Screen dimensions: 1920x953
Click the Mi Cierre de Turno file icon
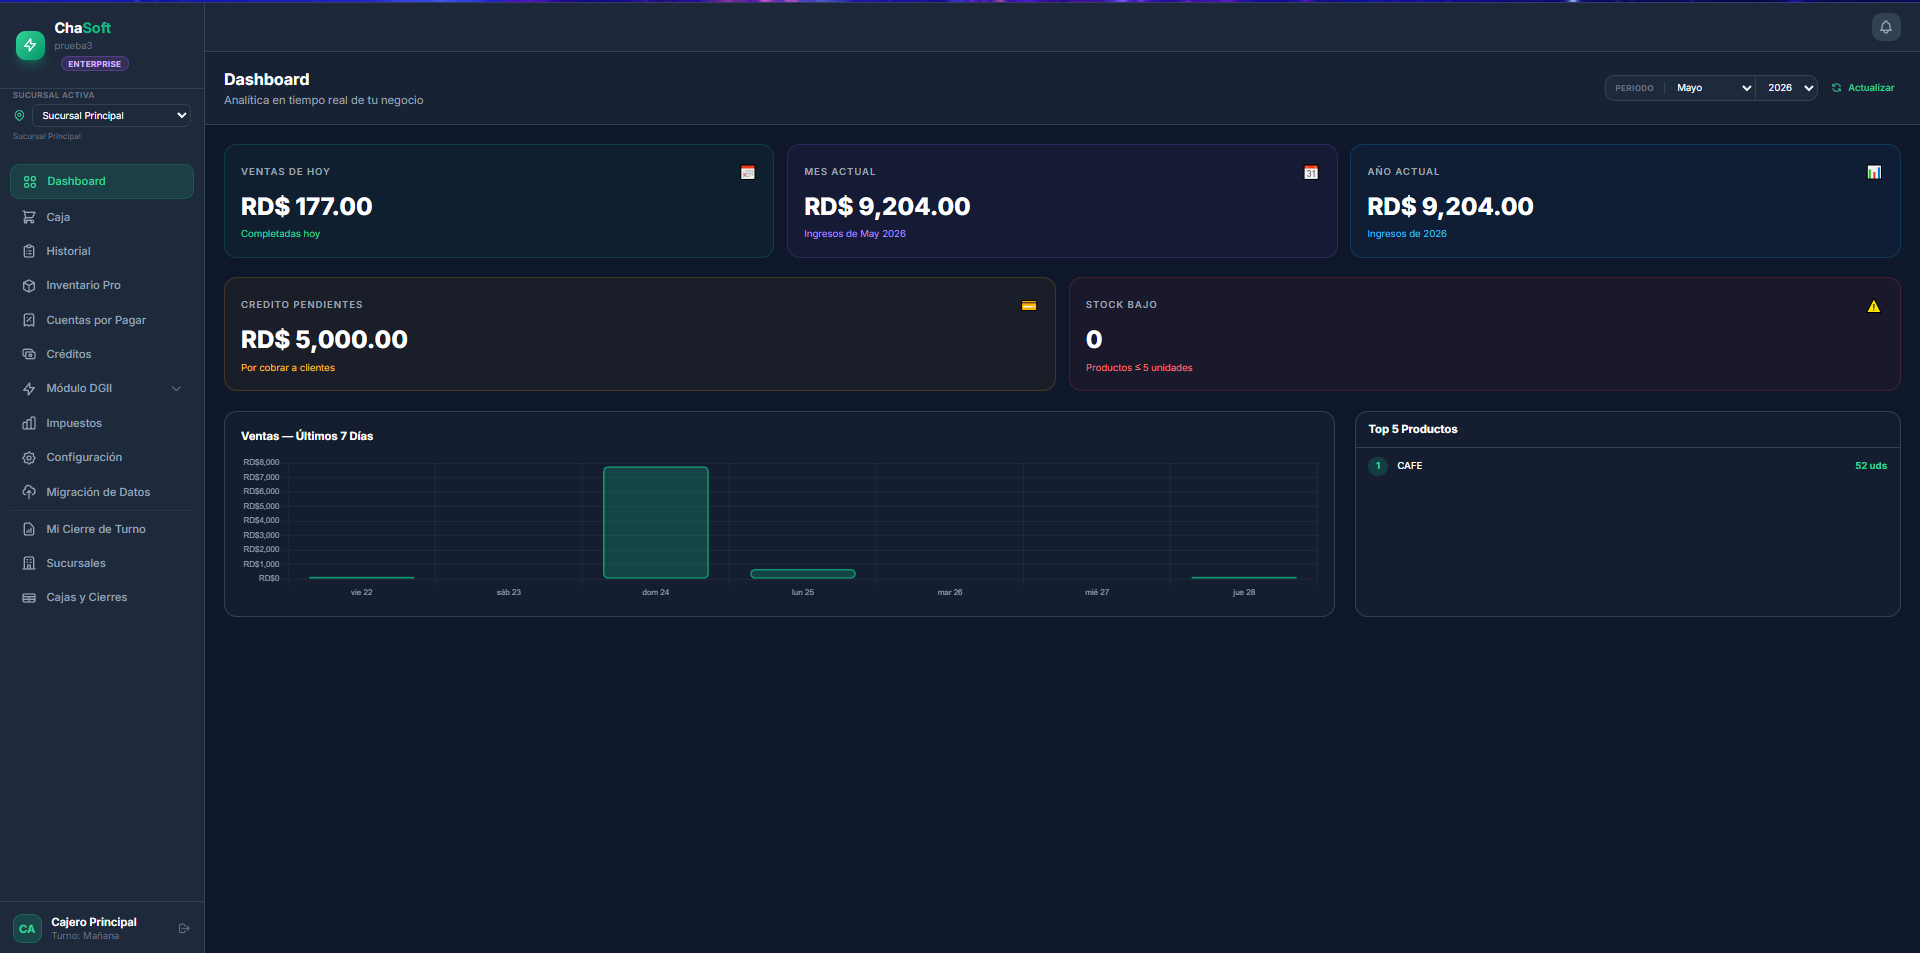(29, 529)
